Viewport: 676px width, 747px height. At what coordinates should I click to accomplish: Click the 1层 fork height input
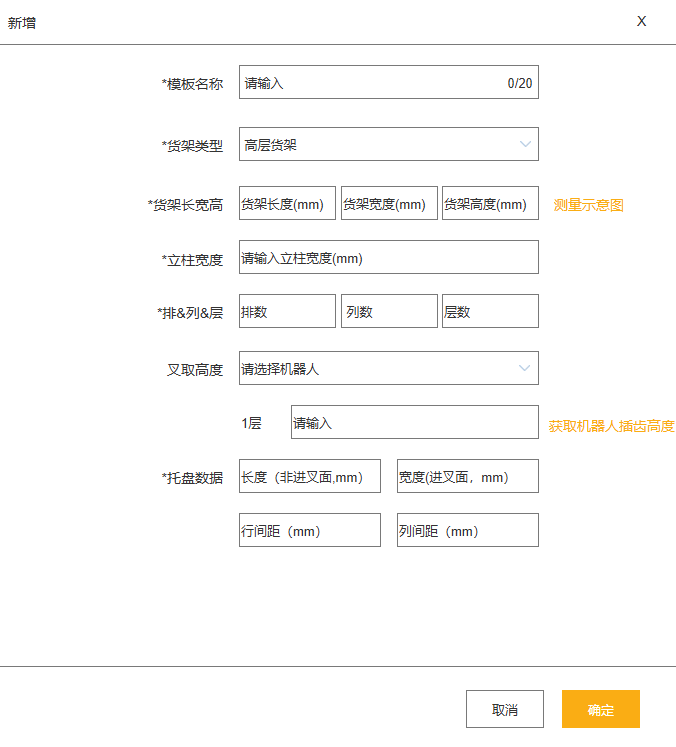(415, 422)
